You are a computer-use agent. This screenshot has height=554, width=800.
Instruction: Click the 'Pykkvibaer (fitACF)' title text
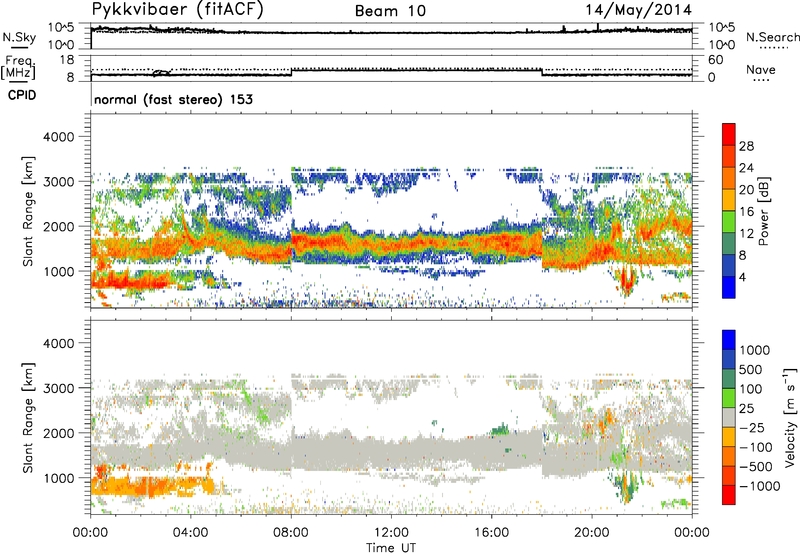pyautogui.click(x=178, y=10)
